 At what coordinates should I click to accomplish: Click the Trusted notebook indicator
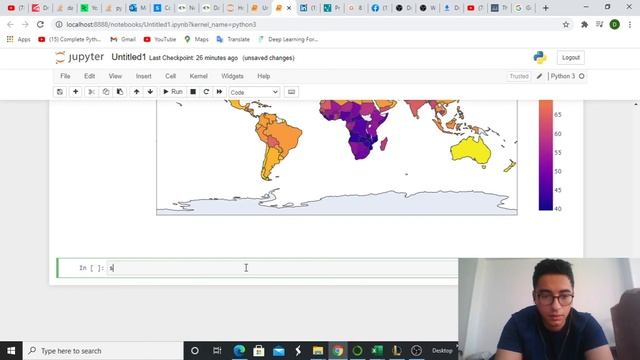coord(519,76)
